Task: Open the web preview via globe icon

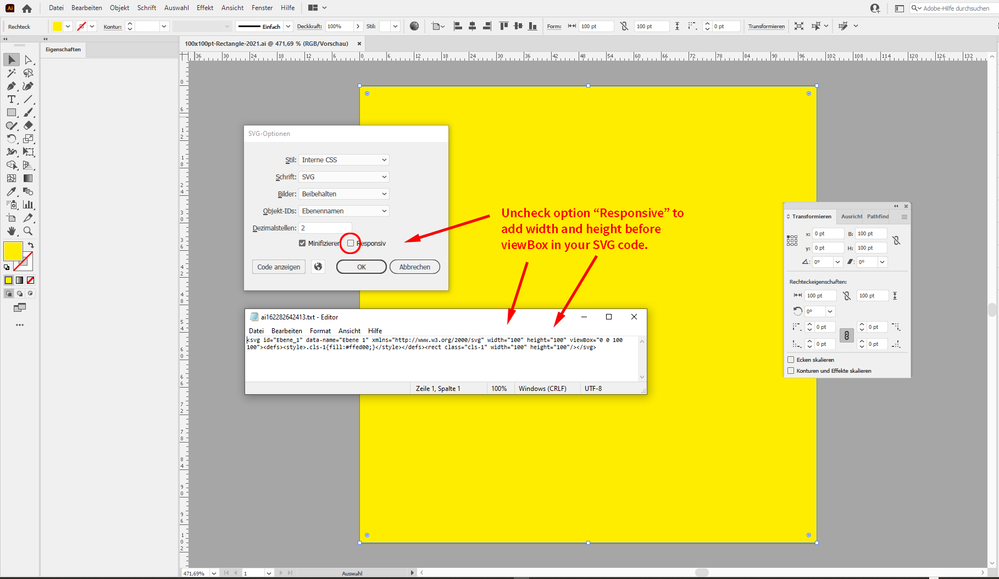Action: (318, 266)
